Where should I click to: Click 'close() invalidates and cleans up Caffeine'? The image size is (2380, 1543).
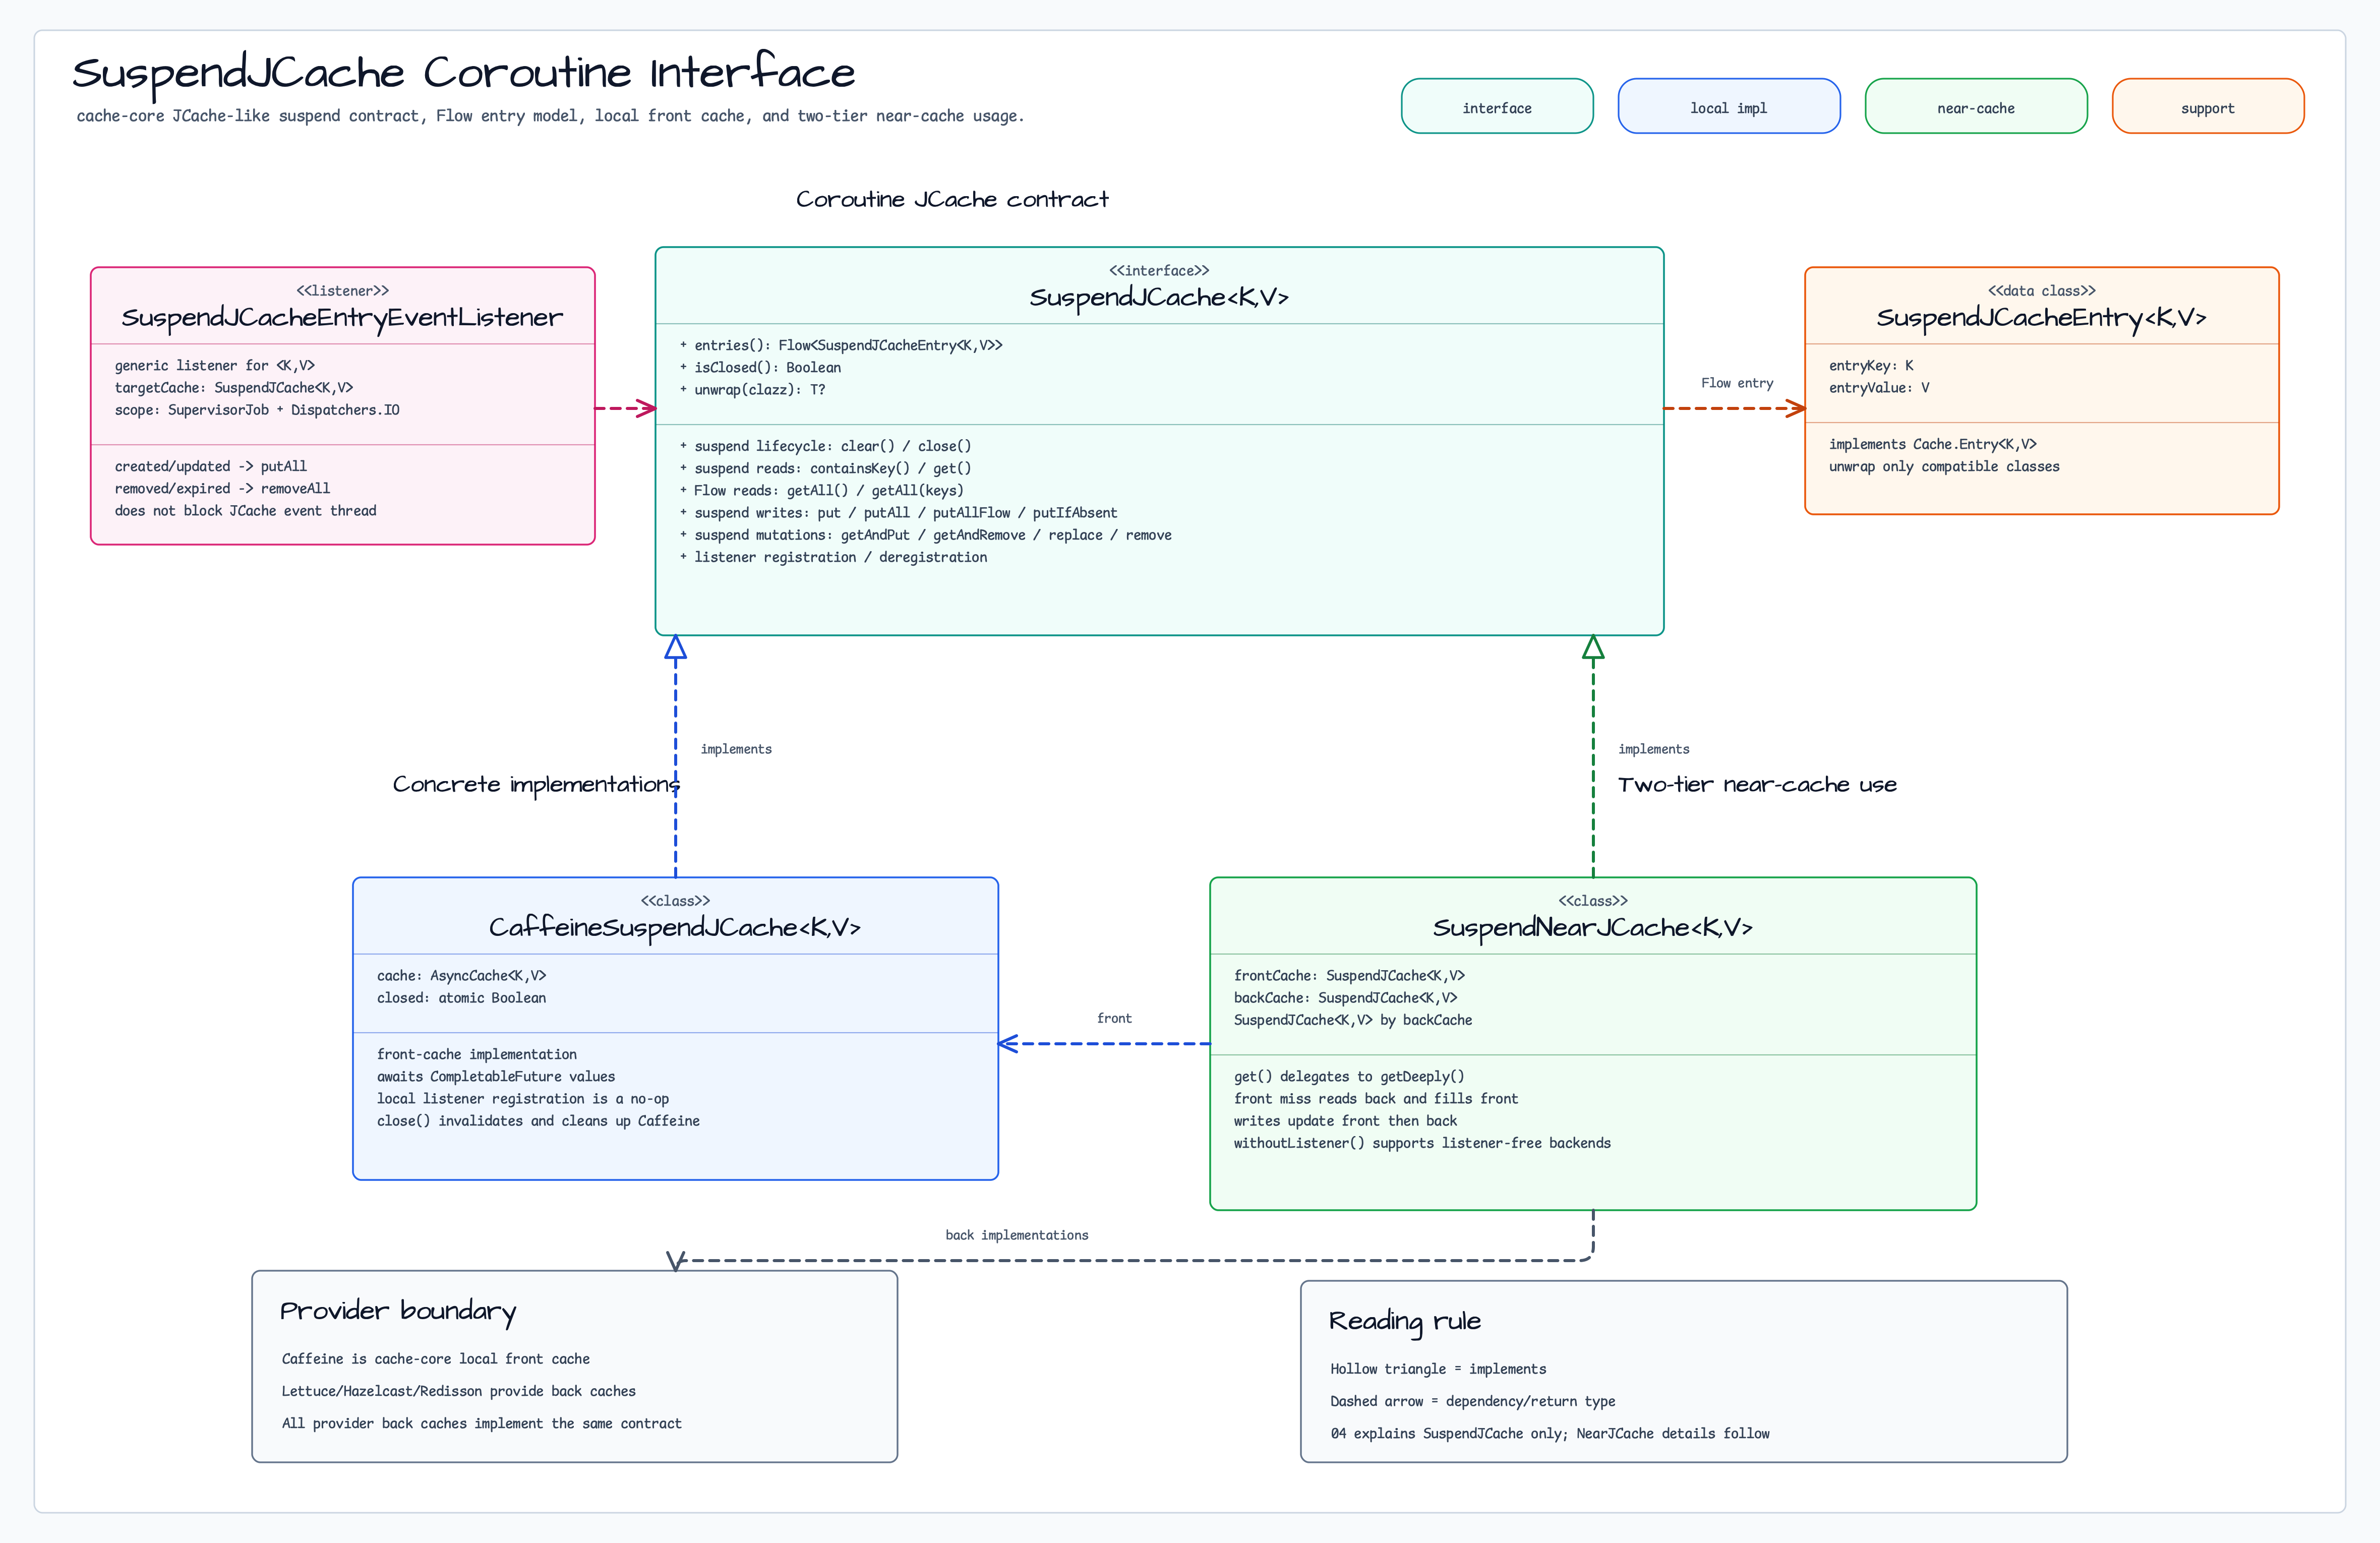[x=538, y=1121]
